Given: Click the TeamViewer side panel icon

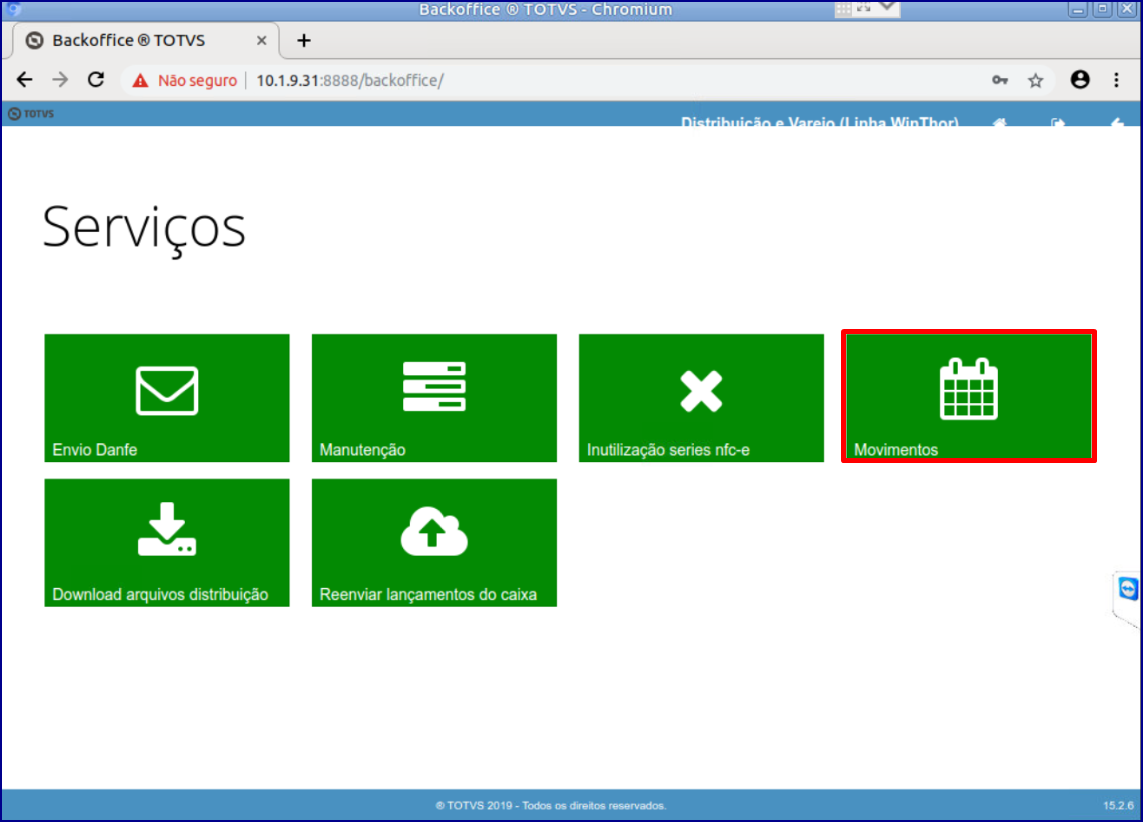Looking at the screenshot, I should 1128,588.
